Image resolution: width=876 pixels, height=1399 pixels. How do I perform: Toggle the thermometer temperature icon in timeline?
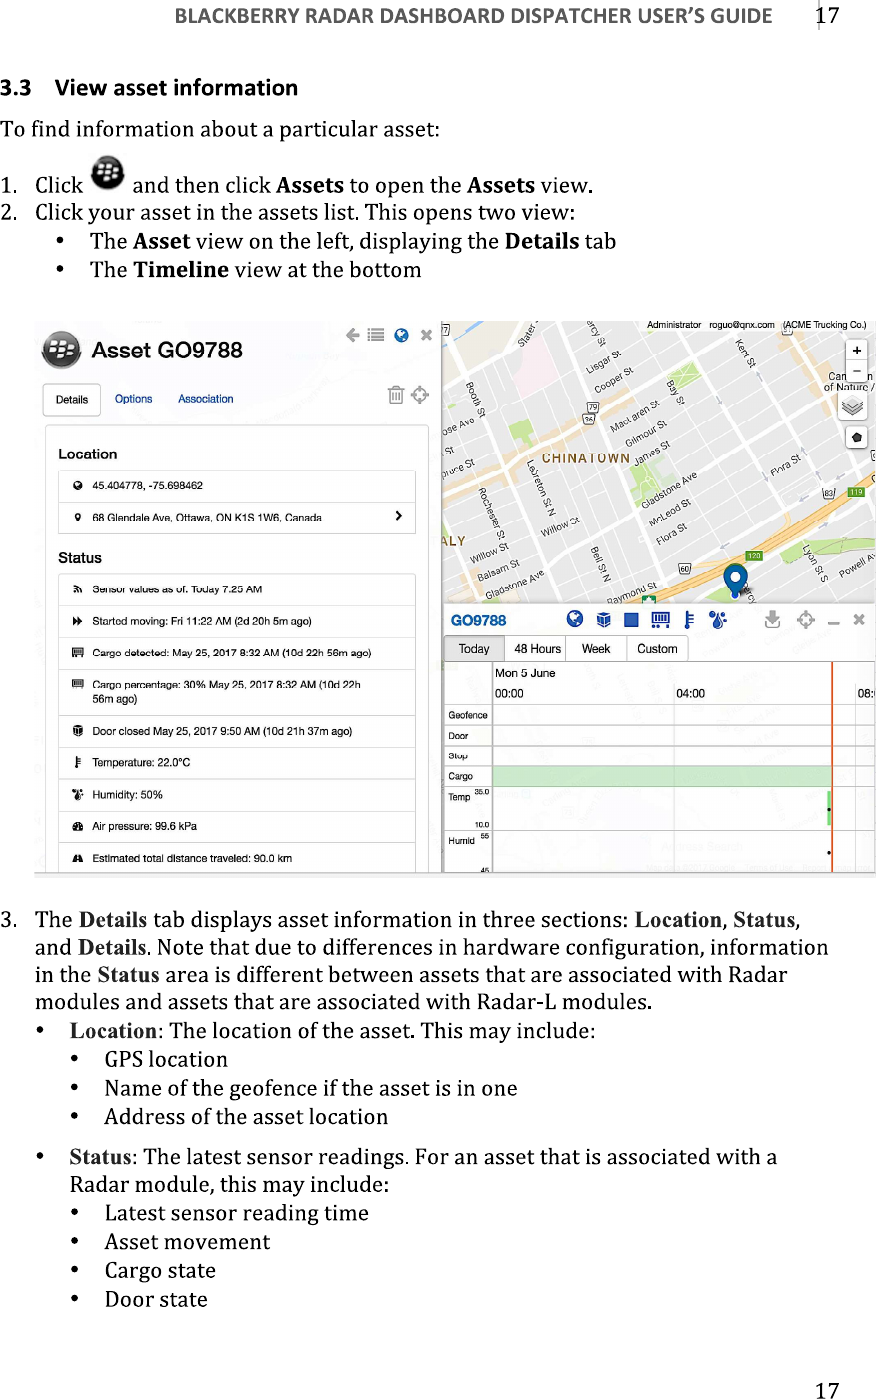click(689, 620)
